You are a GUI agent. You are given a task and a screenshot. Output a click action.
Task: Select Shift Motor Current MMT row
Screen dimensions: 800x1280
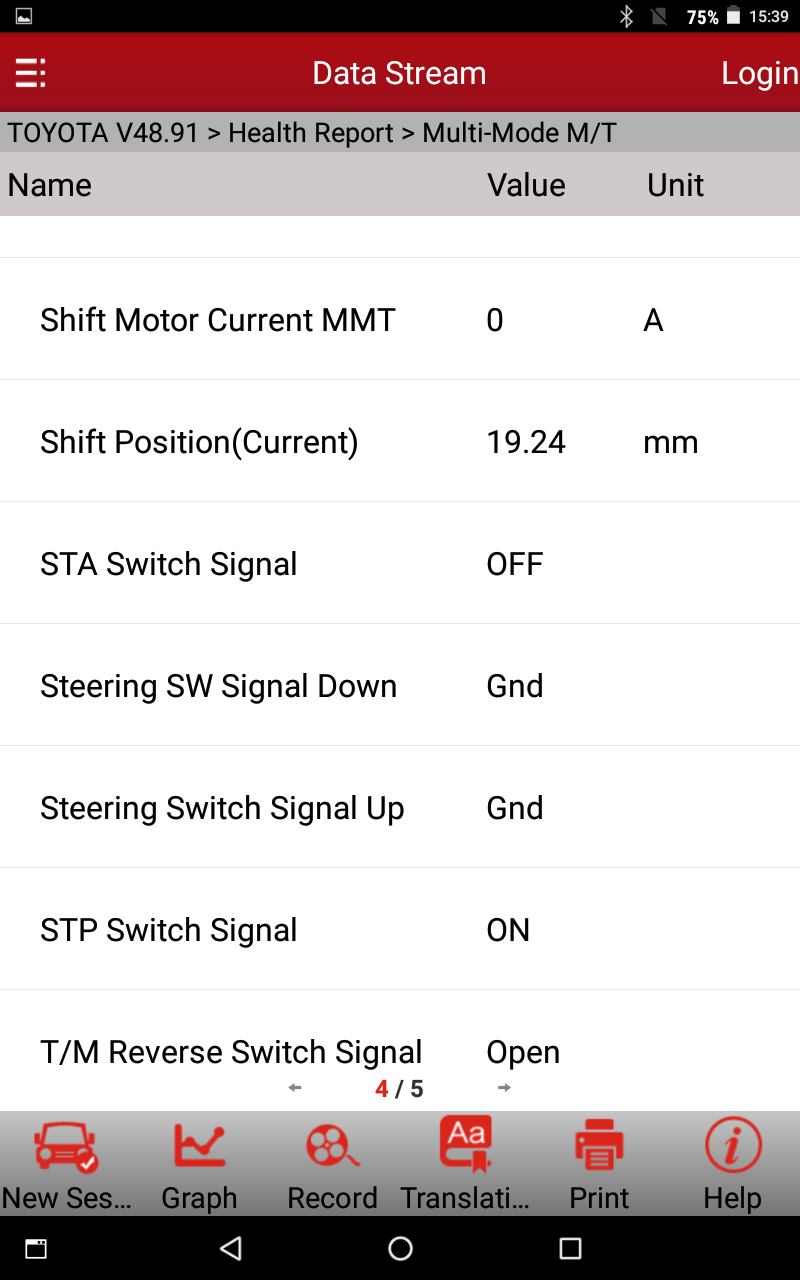pyautogui.click(x=400, y=319)
